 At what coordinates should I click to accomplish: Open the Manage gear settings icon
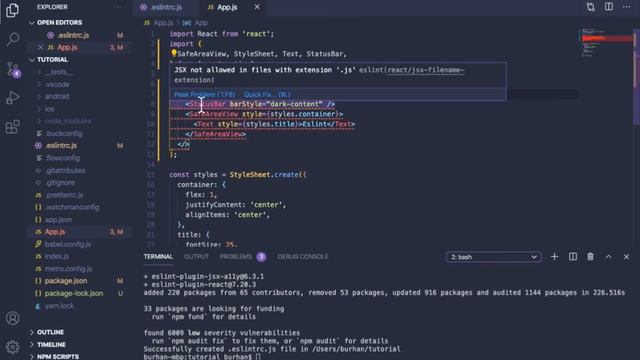(13, 347)
